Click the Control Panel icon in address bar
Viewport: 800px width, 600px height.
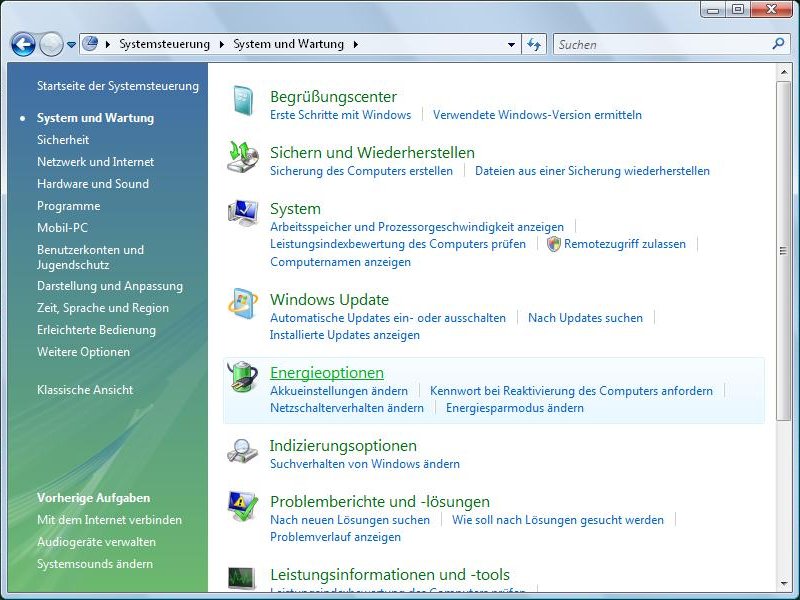[x=90, y=44]
